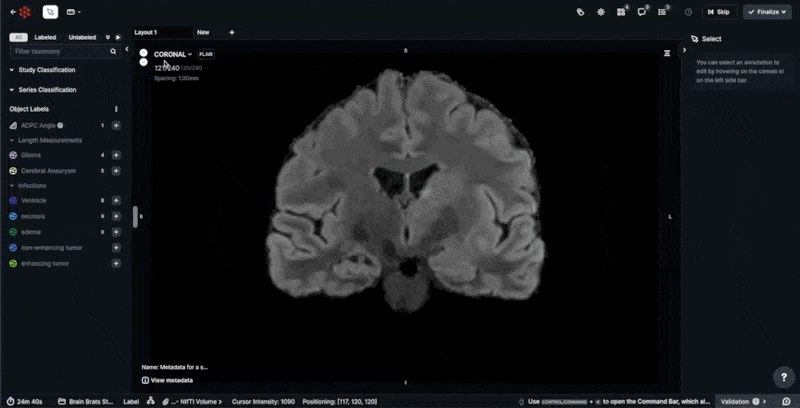Open Object Labels three-dot menu

[x=116, y=109]
